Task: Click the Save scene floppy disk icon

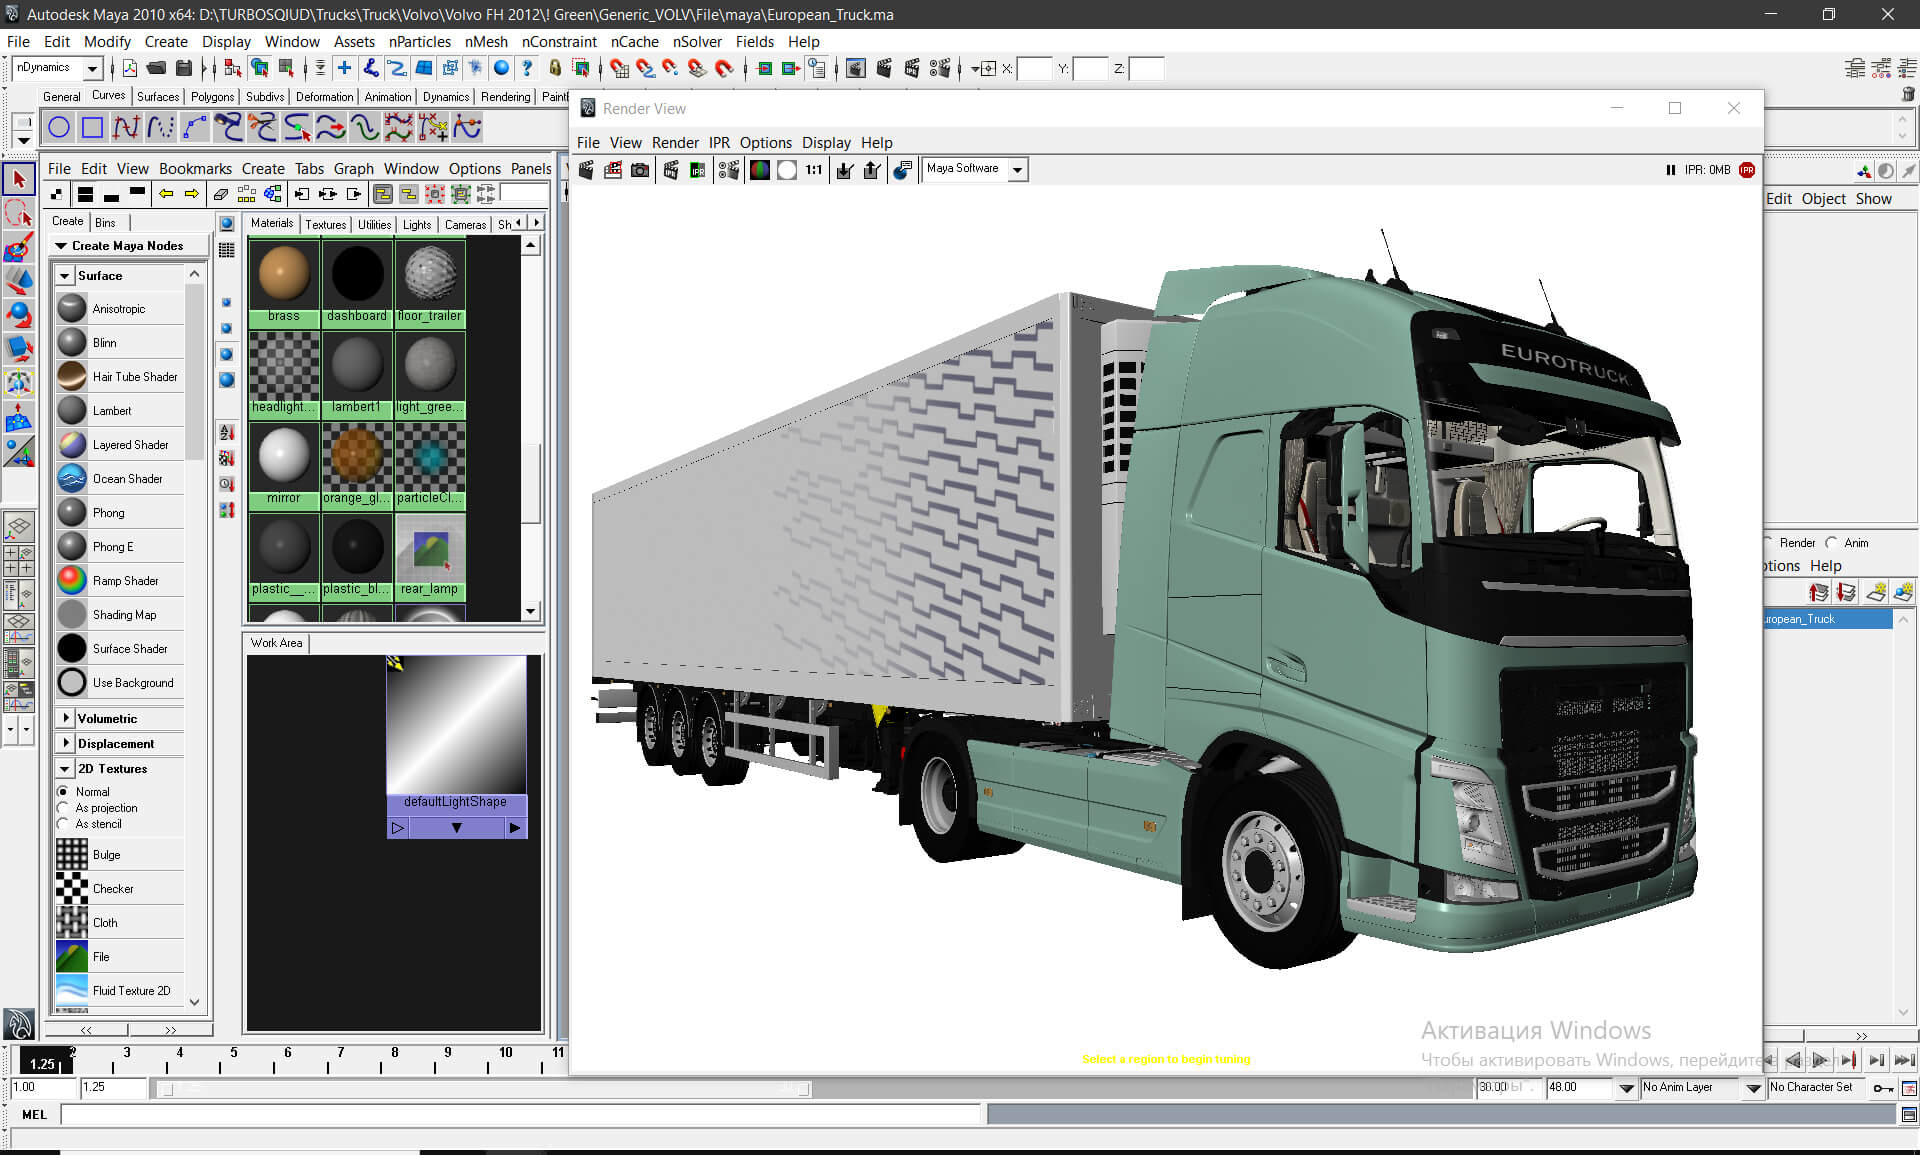Action: (x=184, y=68)
